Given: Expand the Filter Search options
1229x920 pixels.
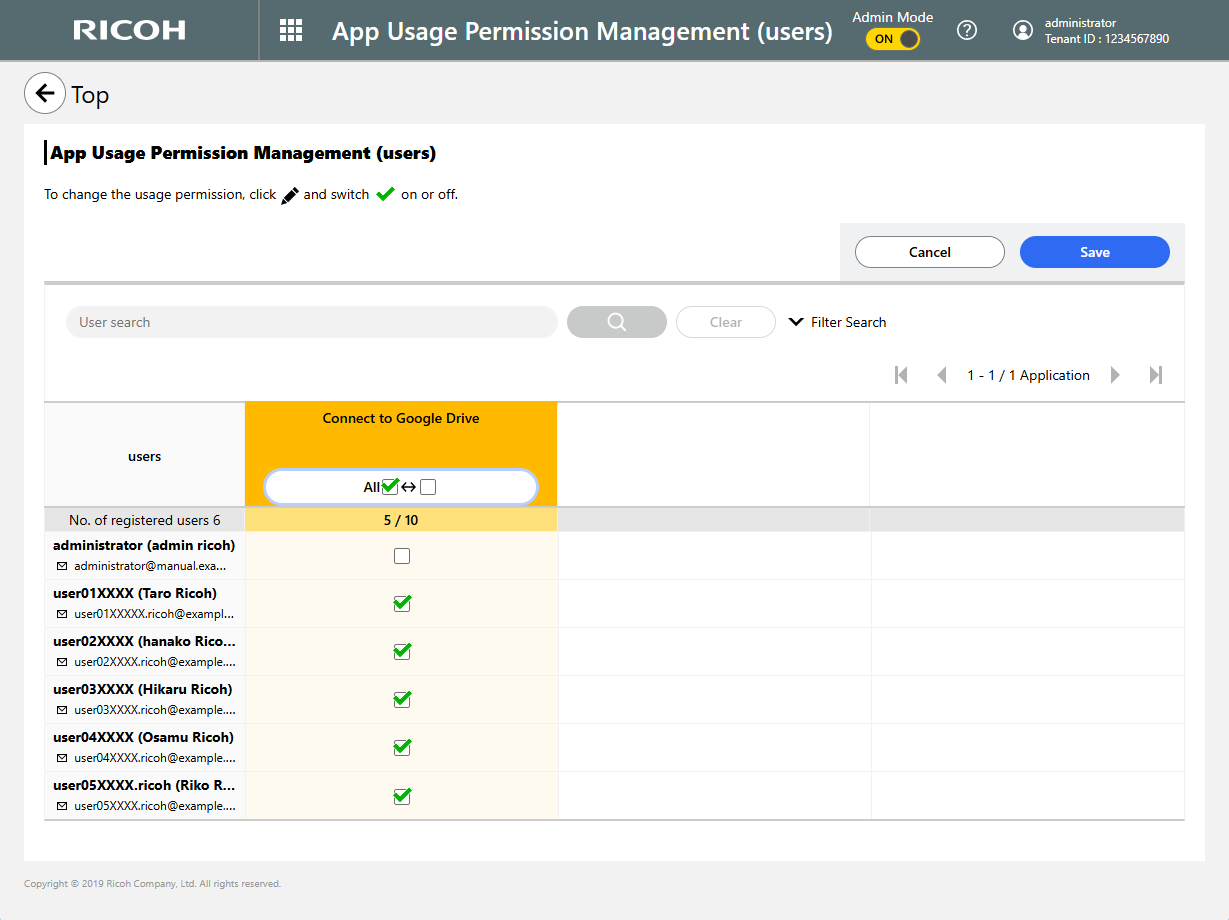Looking at the screenshot, I should [837, 322].
